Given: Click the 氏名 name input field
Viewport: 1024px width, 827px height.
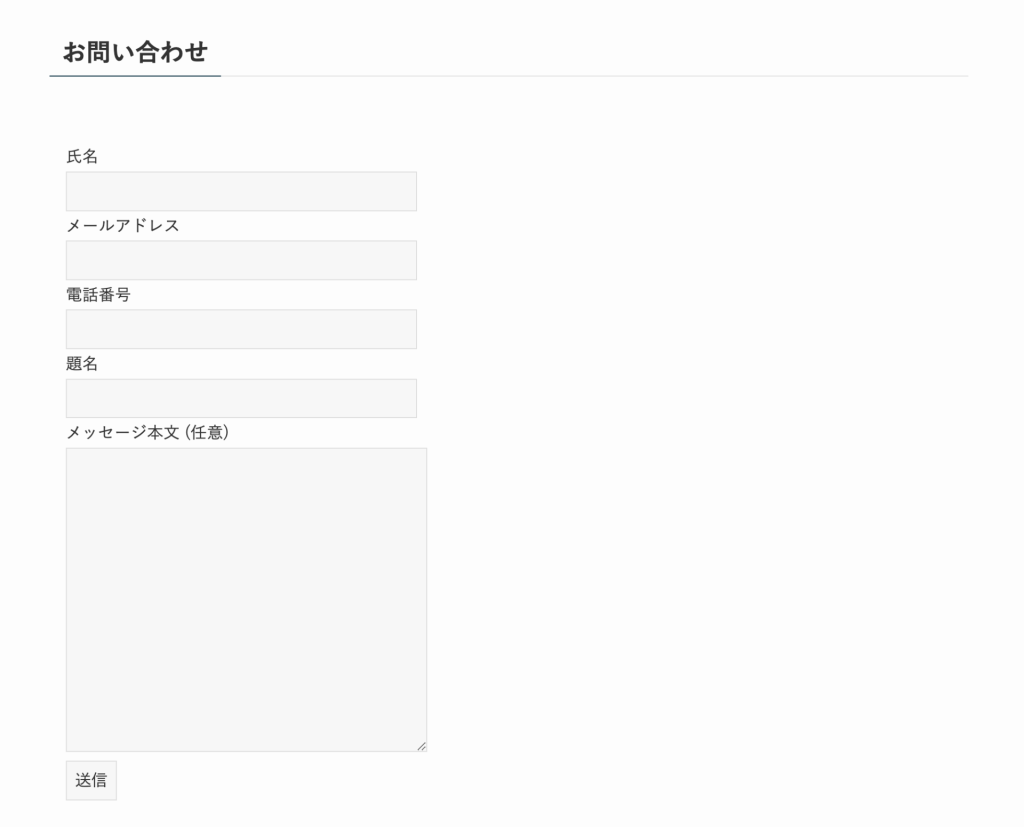Looking at the screenshot, I should coord(241,191).
